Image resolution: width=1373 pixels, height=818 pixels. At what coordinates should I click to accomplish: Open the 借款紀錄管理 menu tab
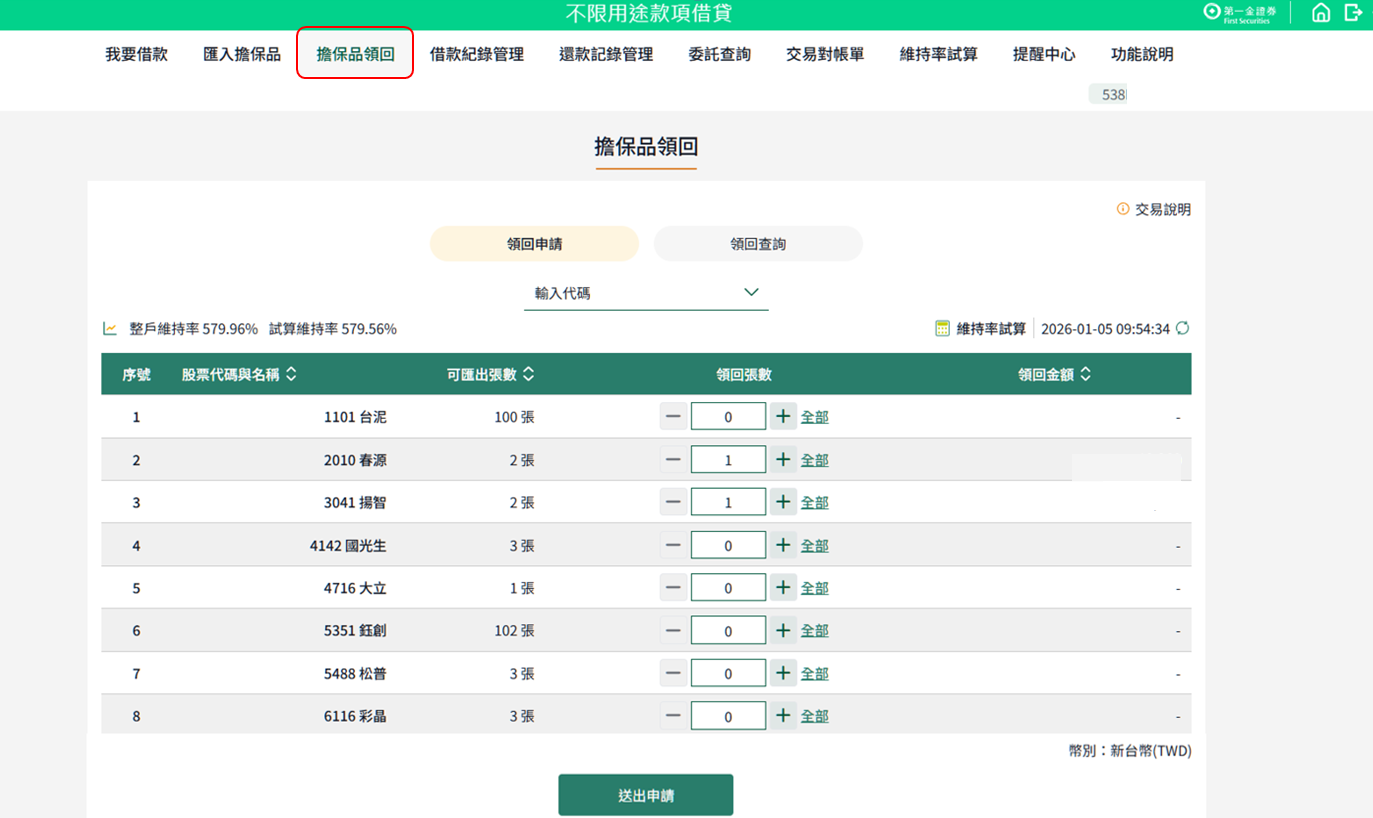click(476, 55)
